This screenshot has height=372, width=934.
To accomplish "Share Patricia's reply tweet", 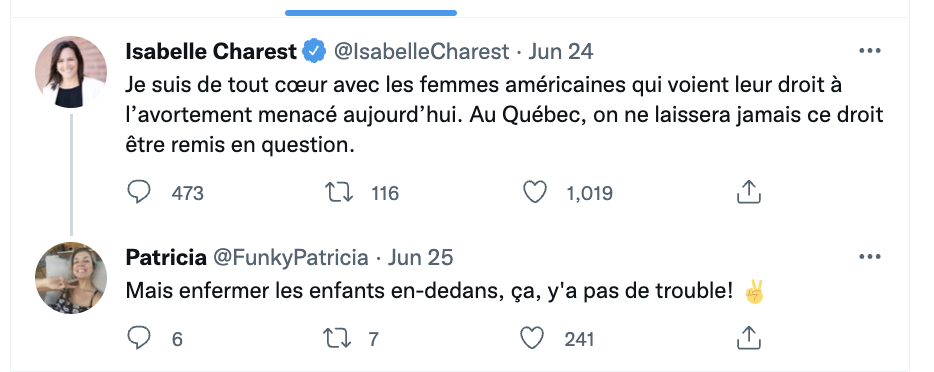I will point(749,338).
